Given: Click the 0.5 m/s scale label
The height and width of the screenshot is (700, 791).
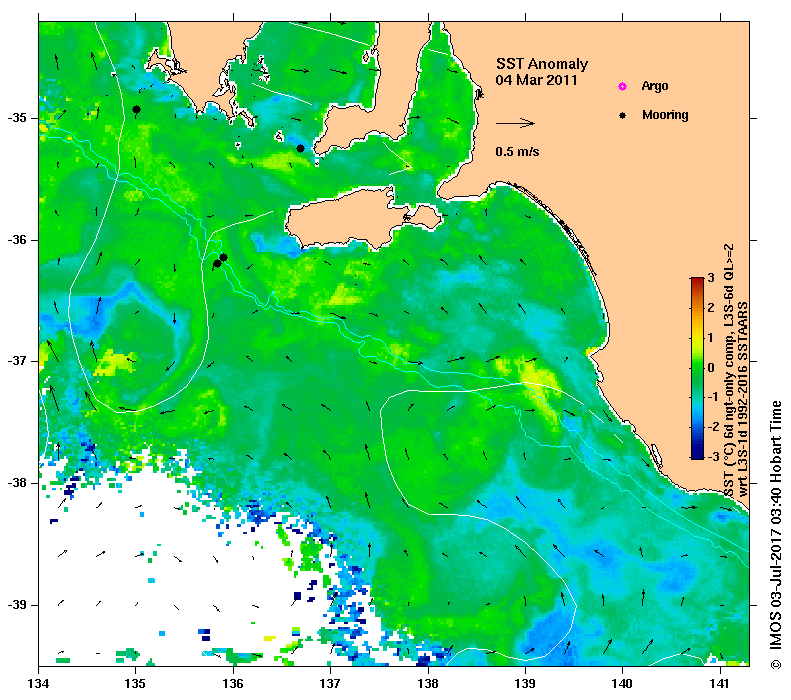Looking at the screenshot, I should click(517, 151).
